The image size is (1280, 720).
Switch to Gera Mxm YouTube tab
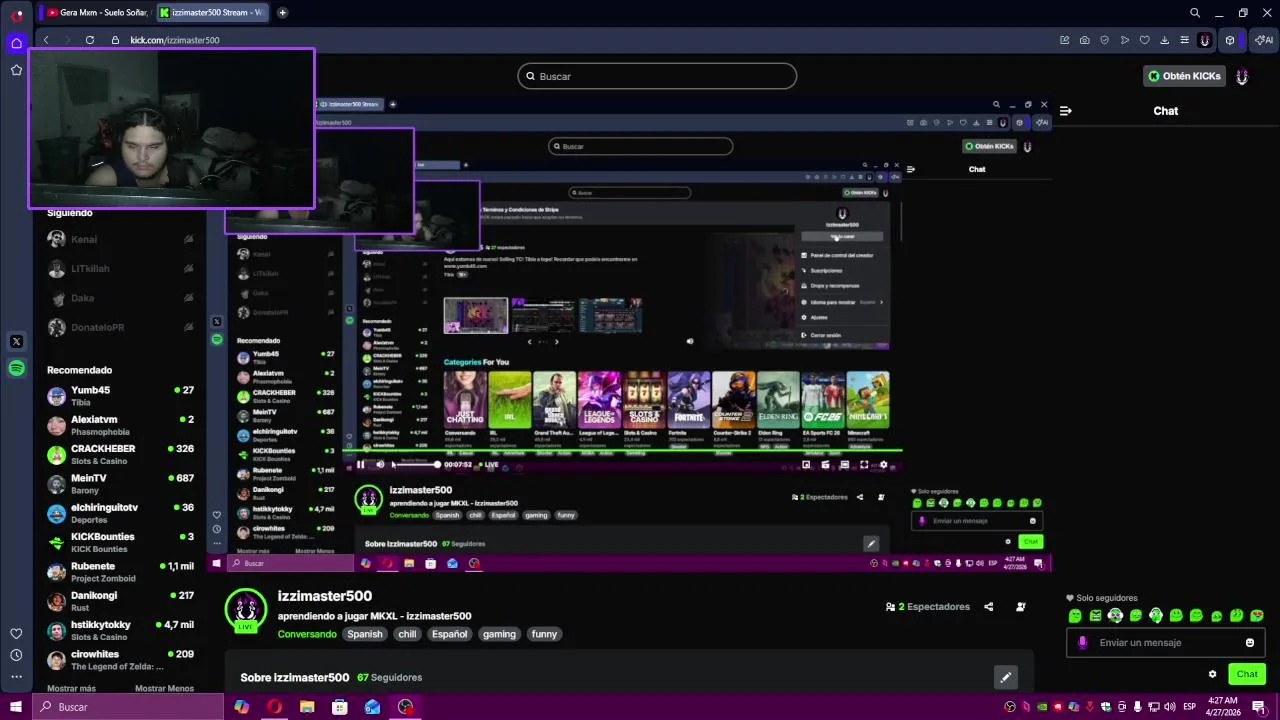(x=97, y=13)
